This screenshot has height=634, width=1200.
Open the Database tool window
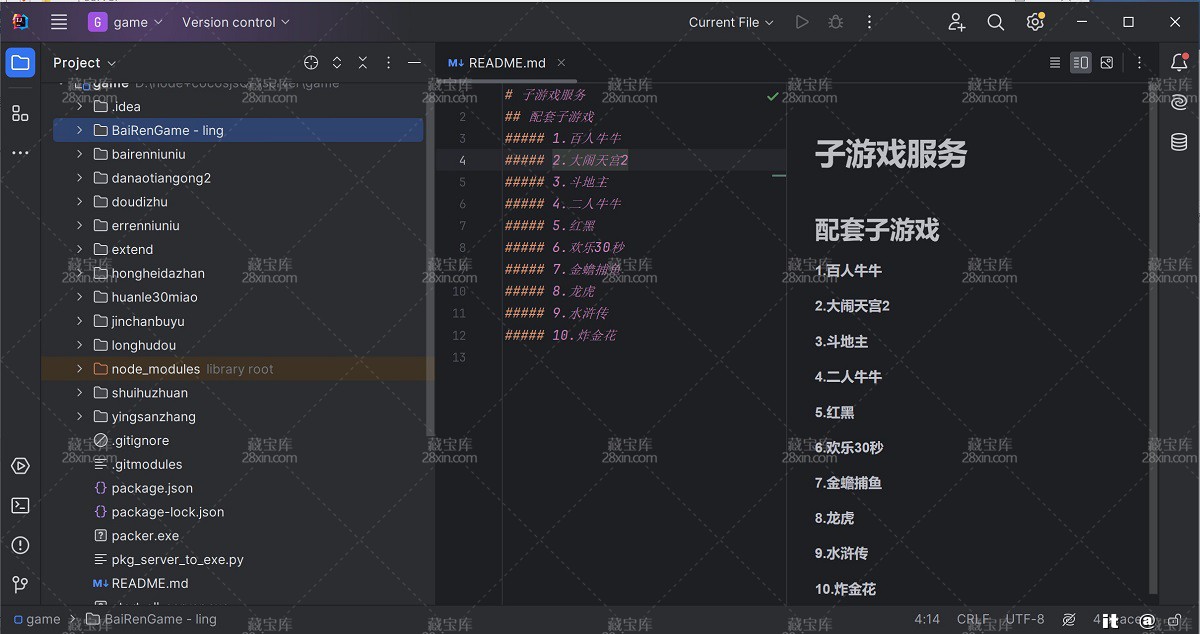click(x=1179, y=142)
